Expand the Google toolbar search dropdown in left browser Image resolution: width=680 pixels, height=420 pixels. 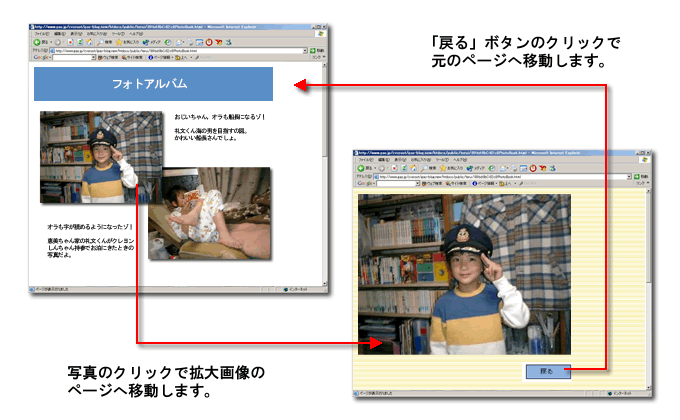pos(94,58)
